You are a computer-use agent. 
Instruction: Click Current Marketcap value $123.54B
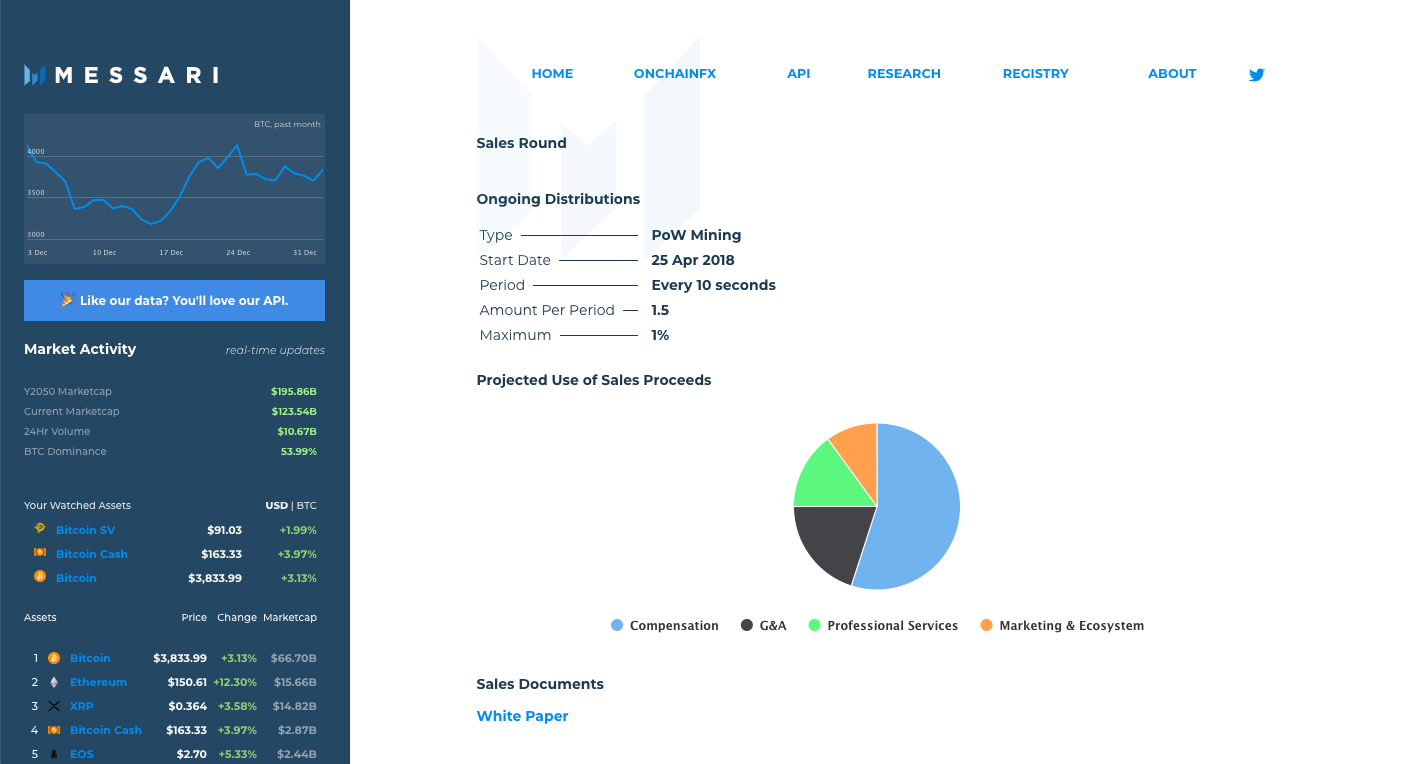point(294,412)
